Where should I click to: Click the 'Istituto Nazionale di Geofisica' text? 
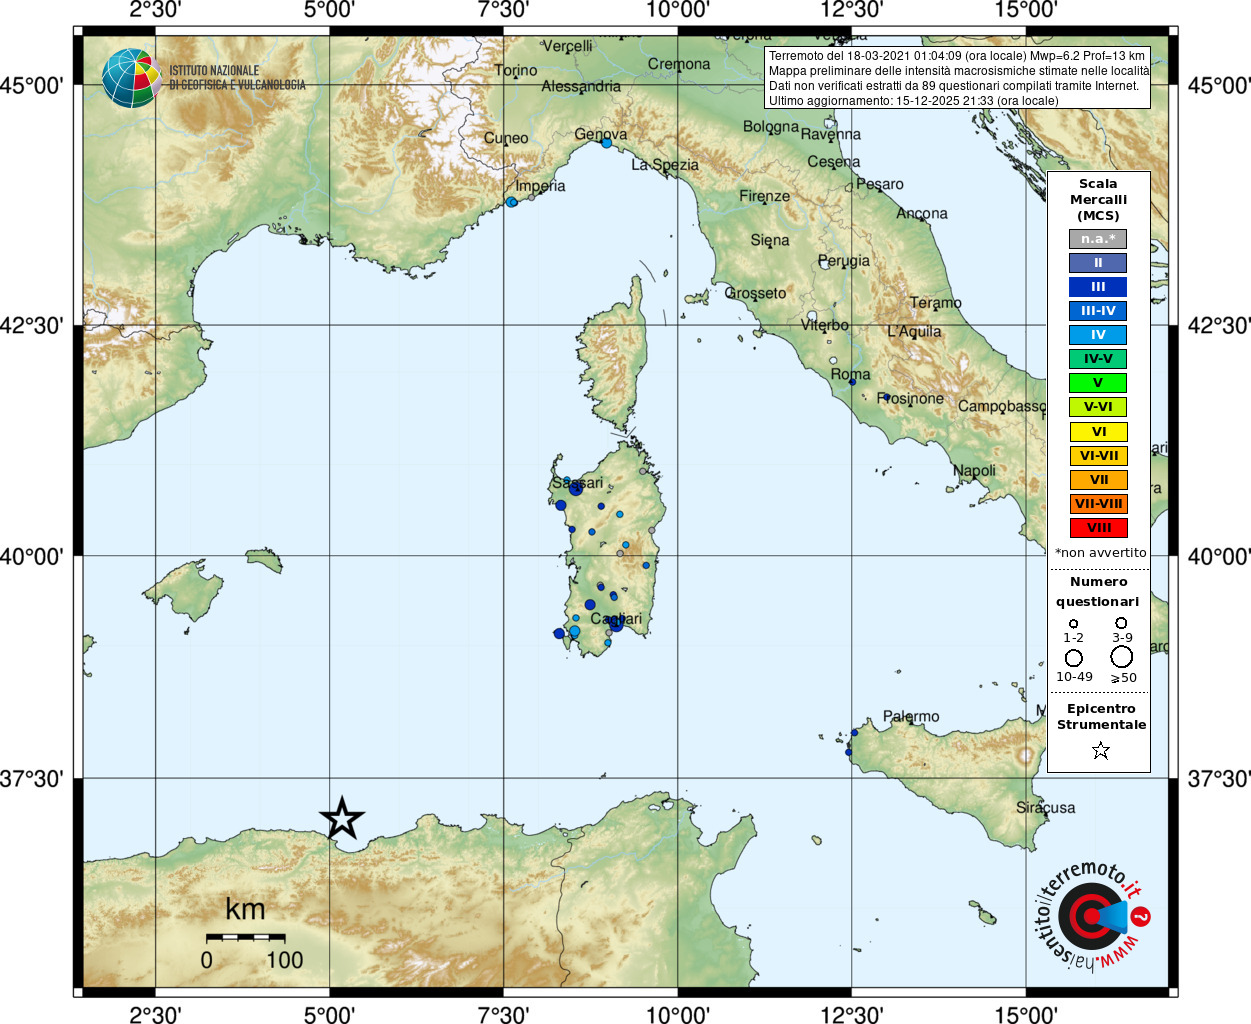(237, 78)
